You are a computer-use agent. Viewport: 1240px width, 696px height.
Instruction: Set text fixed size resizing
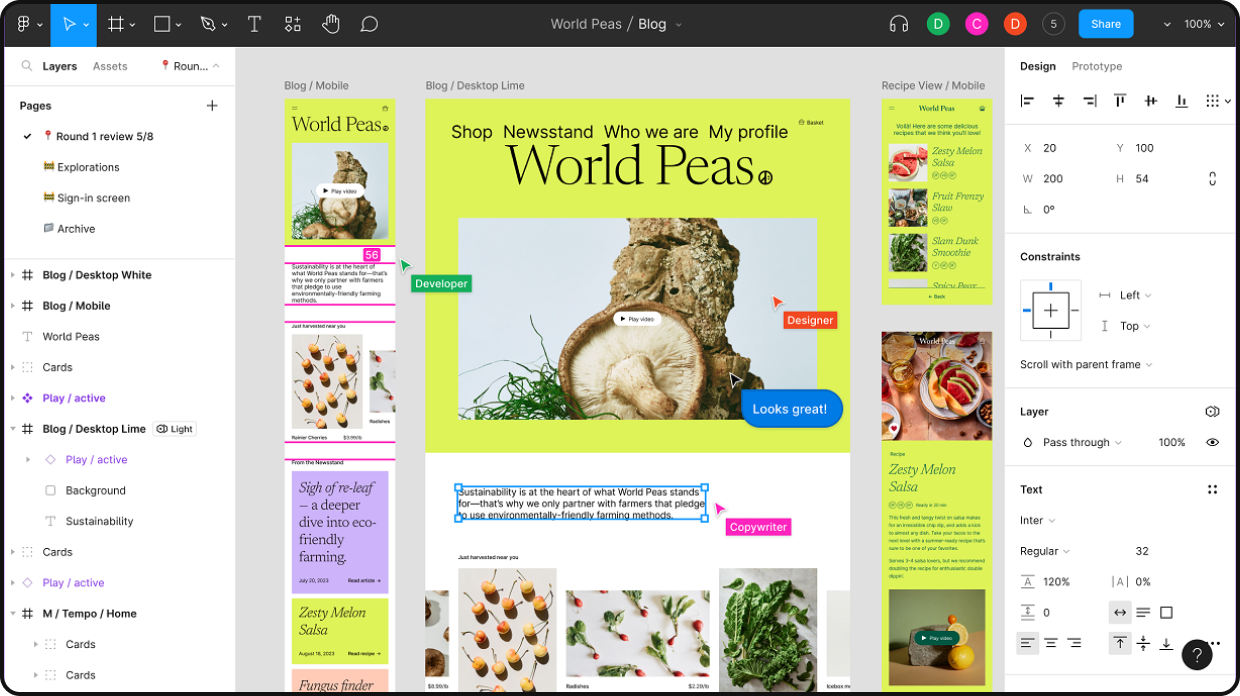pyautogui.click(x=1166, y=612)
